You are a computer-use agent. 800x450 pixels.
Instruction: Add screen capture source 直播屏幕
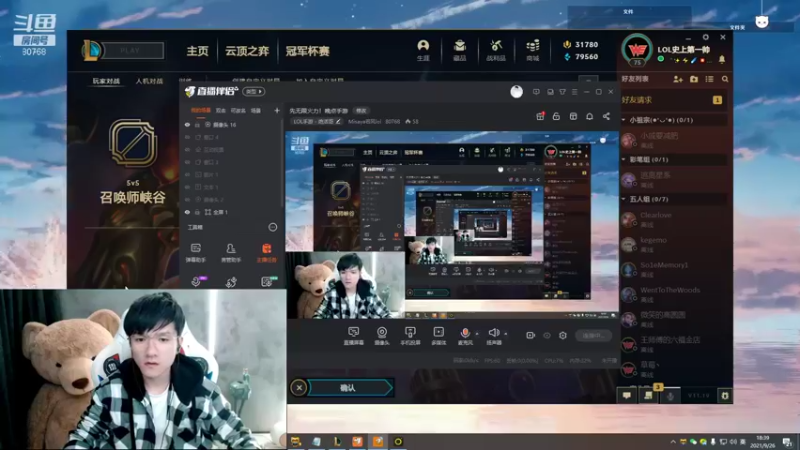[x=353, y=336]
